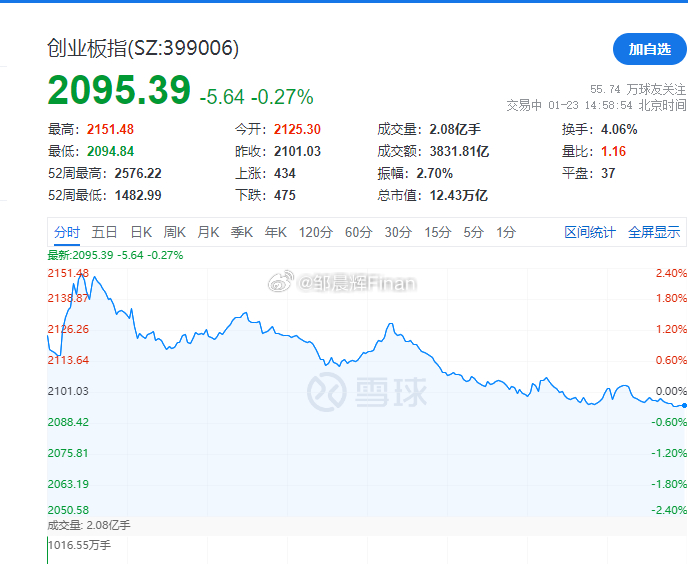Viewport: 688px width, 564px height.
Task: Click the 最高 value 2151.48
Action: [110, 129]
